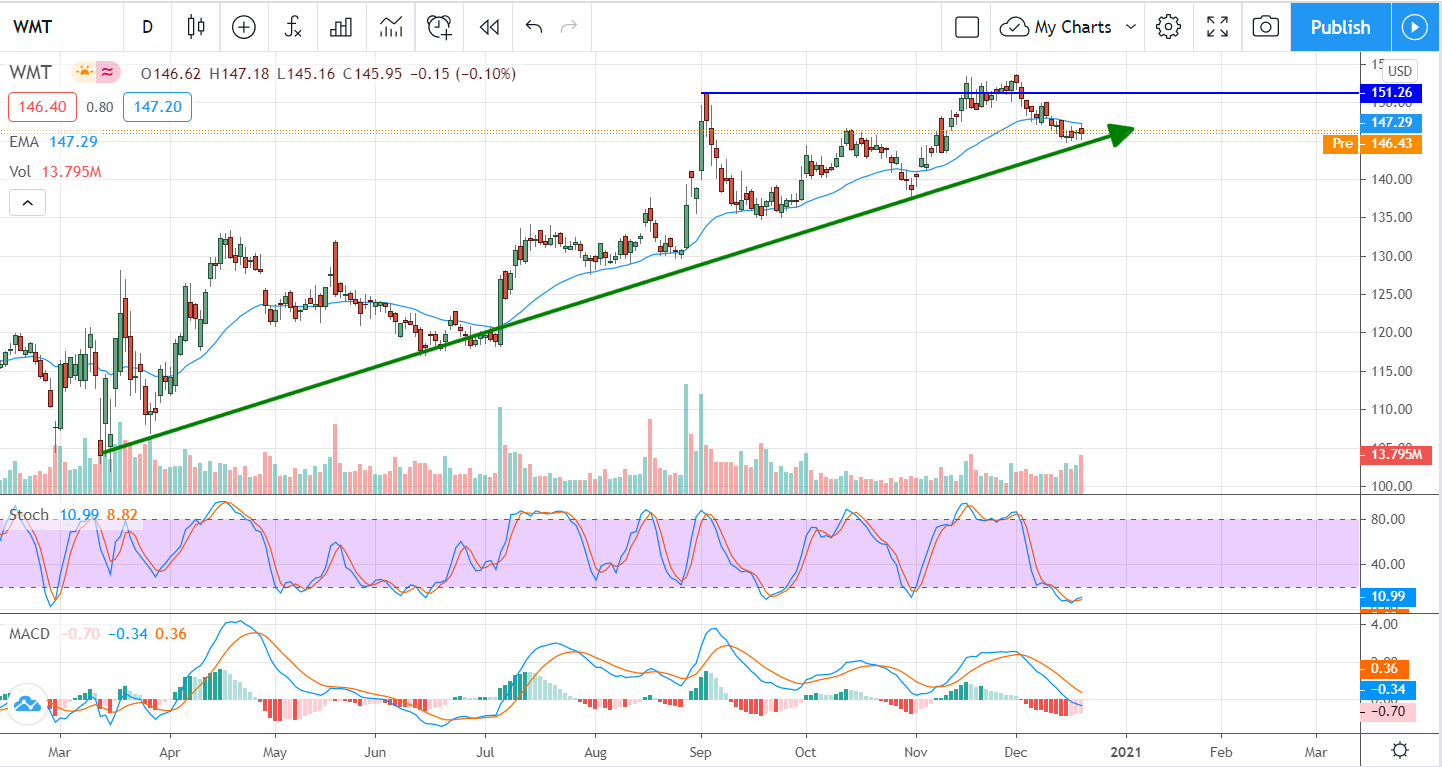Click the Jul label on the time axis
1442x767 pixels.
[487, 751]
